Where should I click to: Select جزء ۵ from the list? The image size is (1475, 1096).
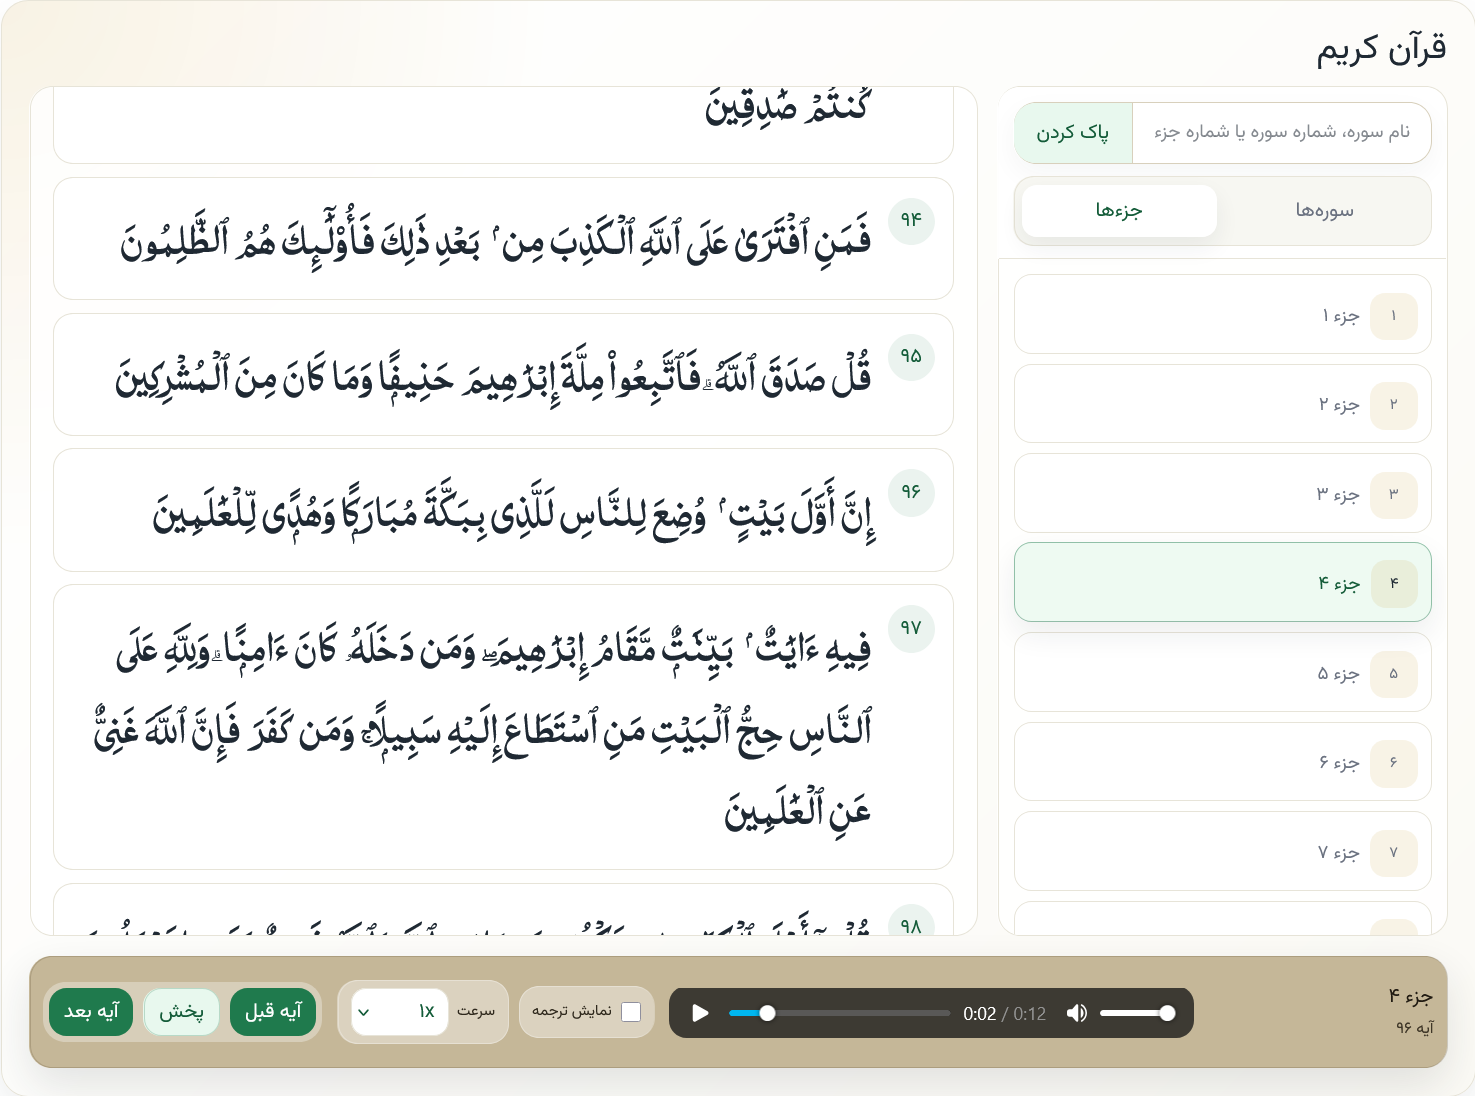point(1223,673)
